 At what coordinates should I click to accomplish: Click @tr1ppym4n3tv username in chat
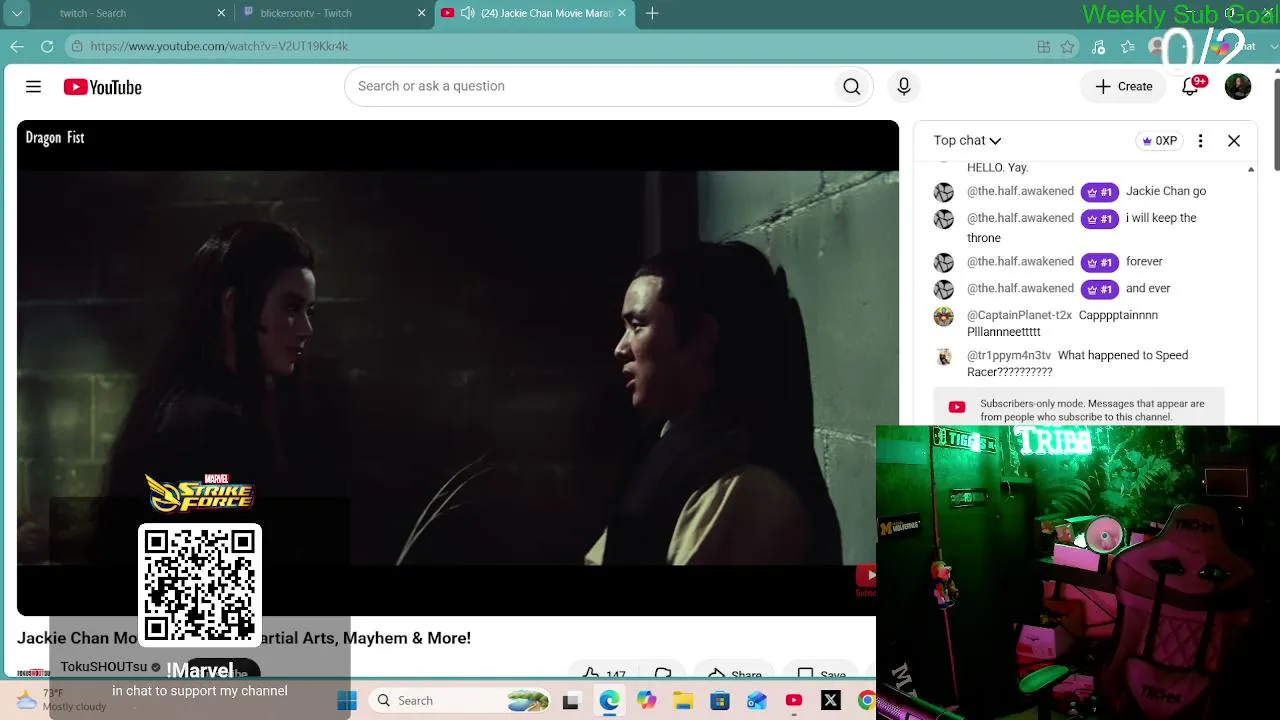coord(1009,355)
